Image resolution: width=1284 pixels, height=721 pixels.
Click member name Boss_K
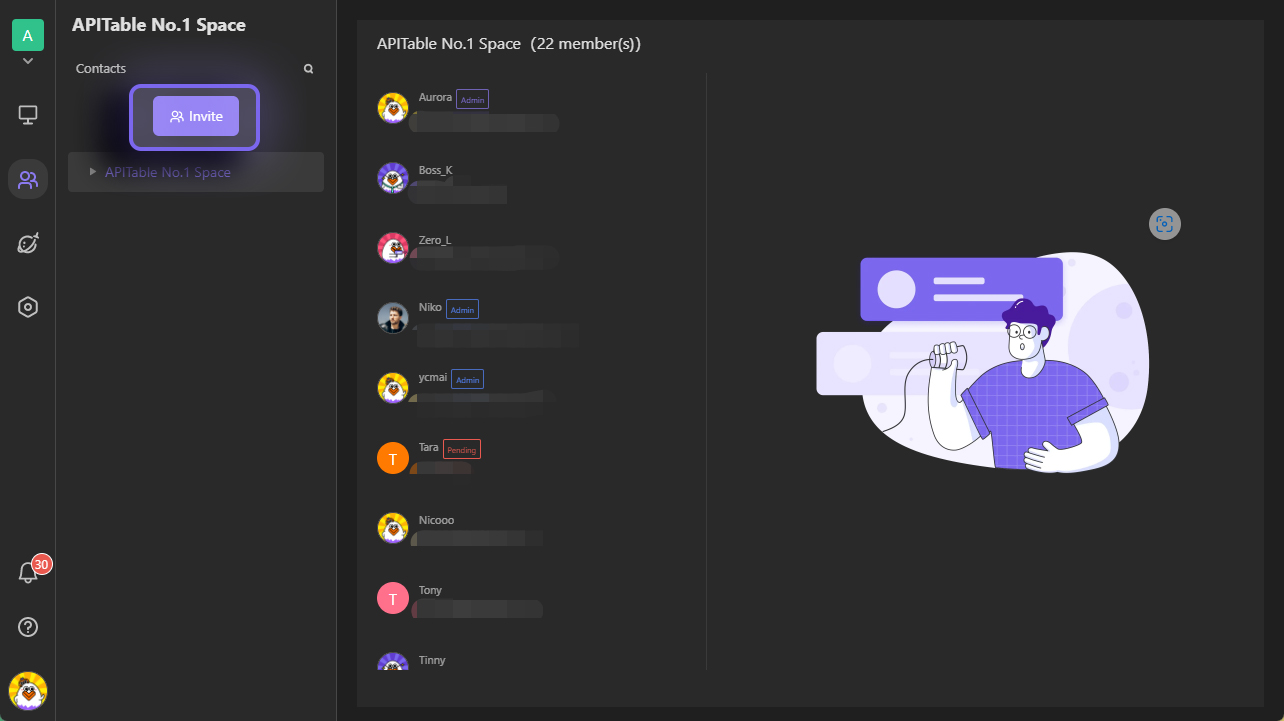pos(436,170)
